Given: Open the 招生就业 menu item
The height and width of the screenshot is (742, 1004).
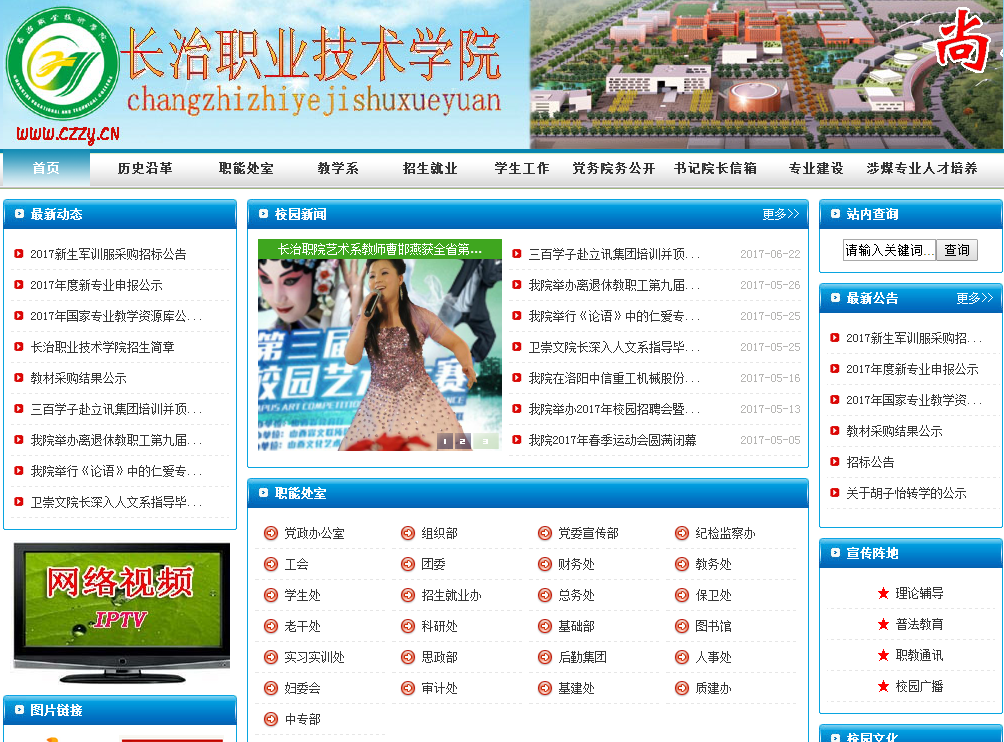Looking at the screenshot, I should coord(430,168).
